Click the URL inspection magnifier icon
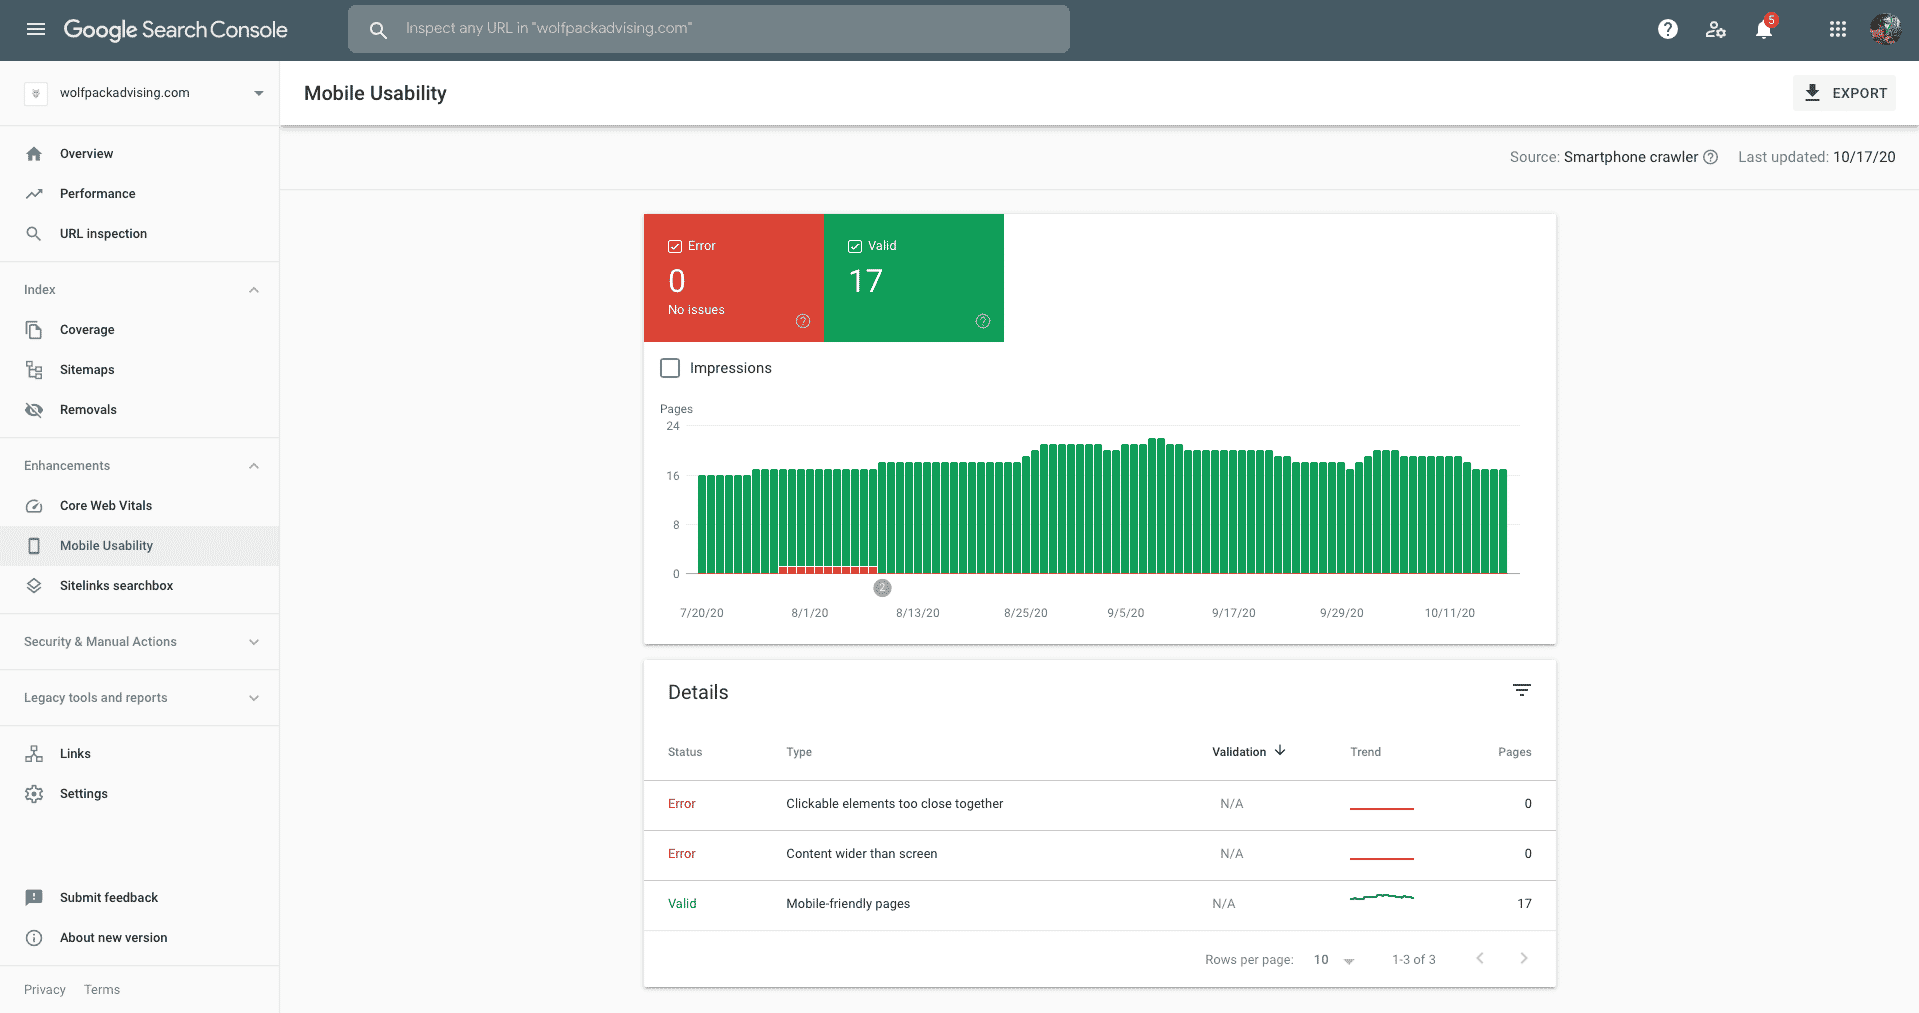1919x1013 pixels. (34, 234)
